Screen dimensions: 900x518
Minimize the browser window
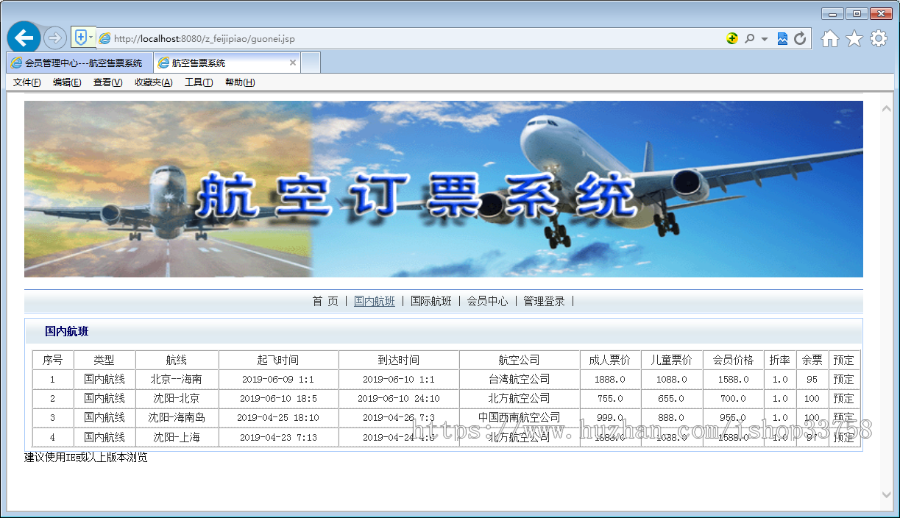tap(832, 13)
